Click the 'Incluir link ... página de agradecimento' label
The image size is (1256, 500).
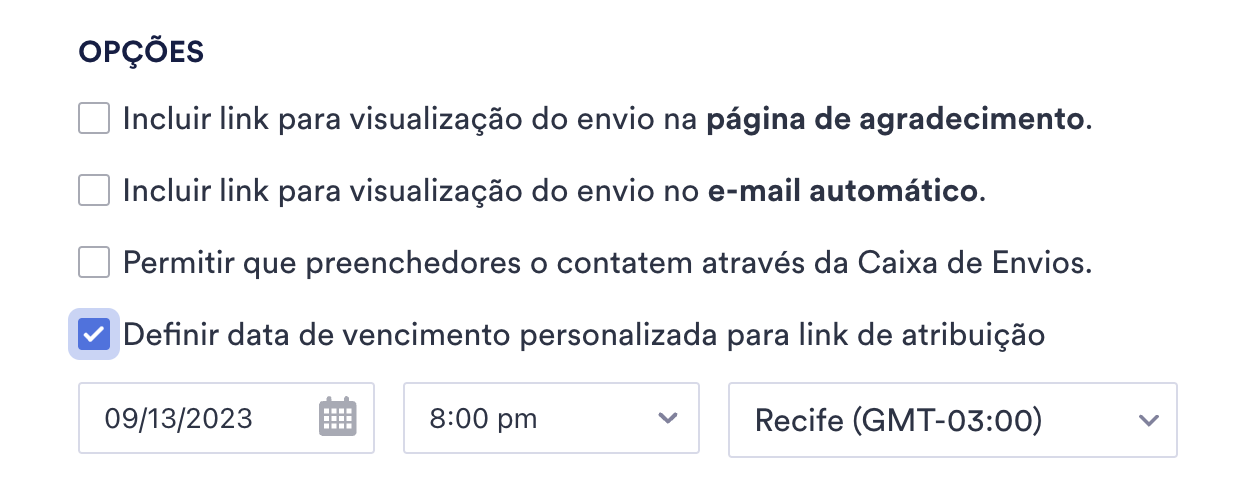(606, 121)
